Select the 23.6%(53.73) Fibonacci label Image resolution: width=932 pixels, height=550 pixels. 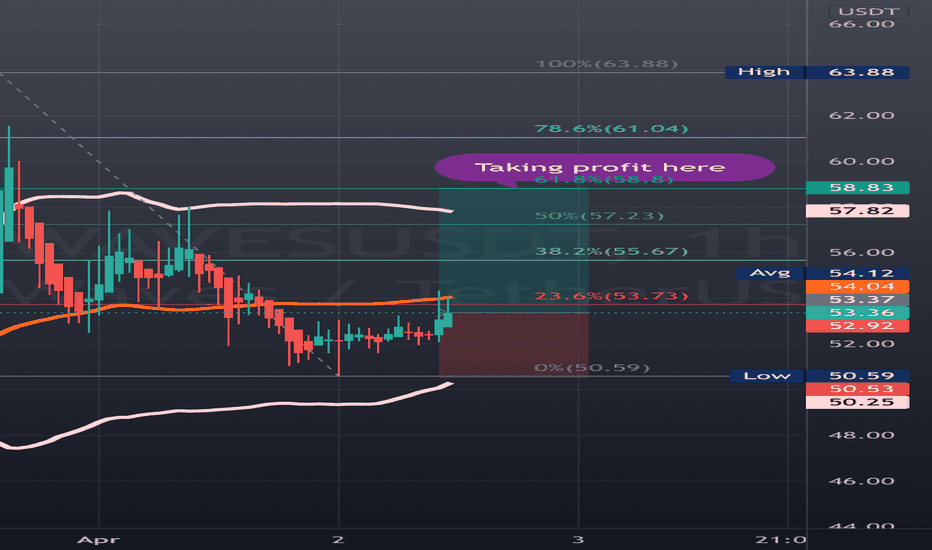pyautogui.click(x=612, y=296)
